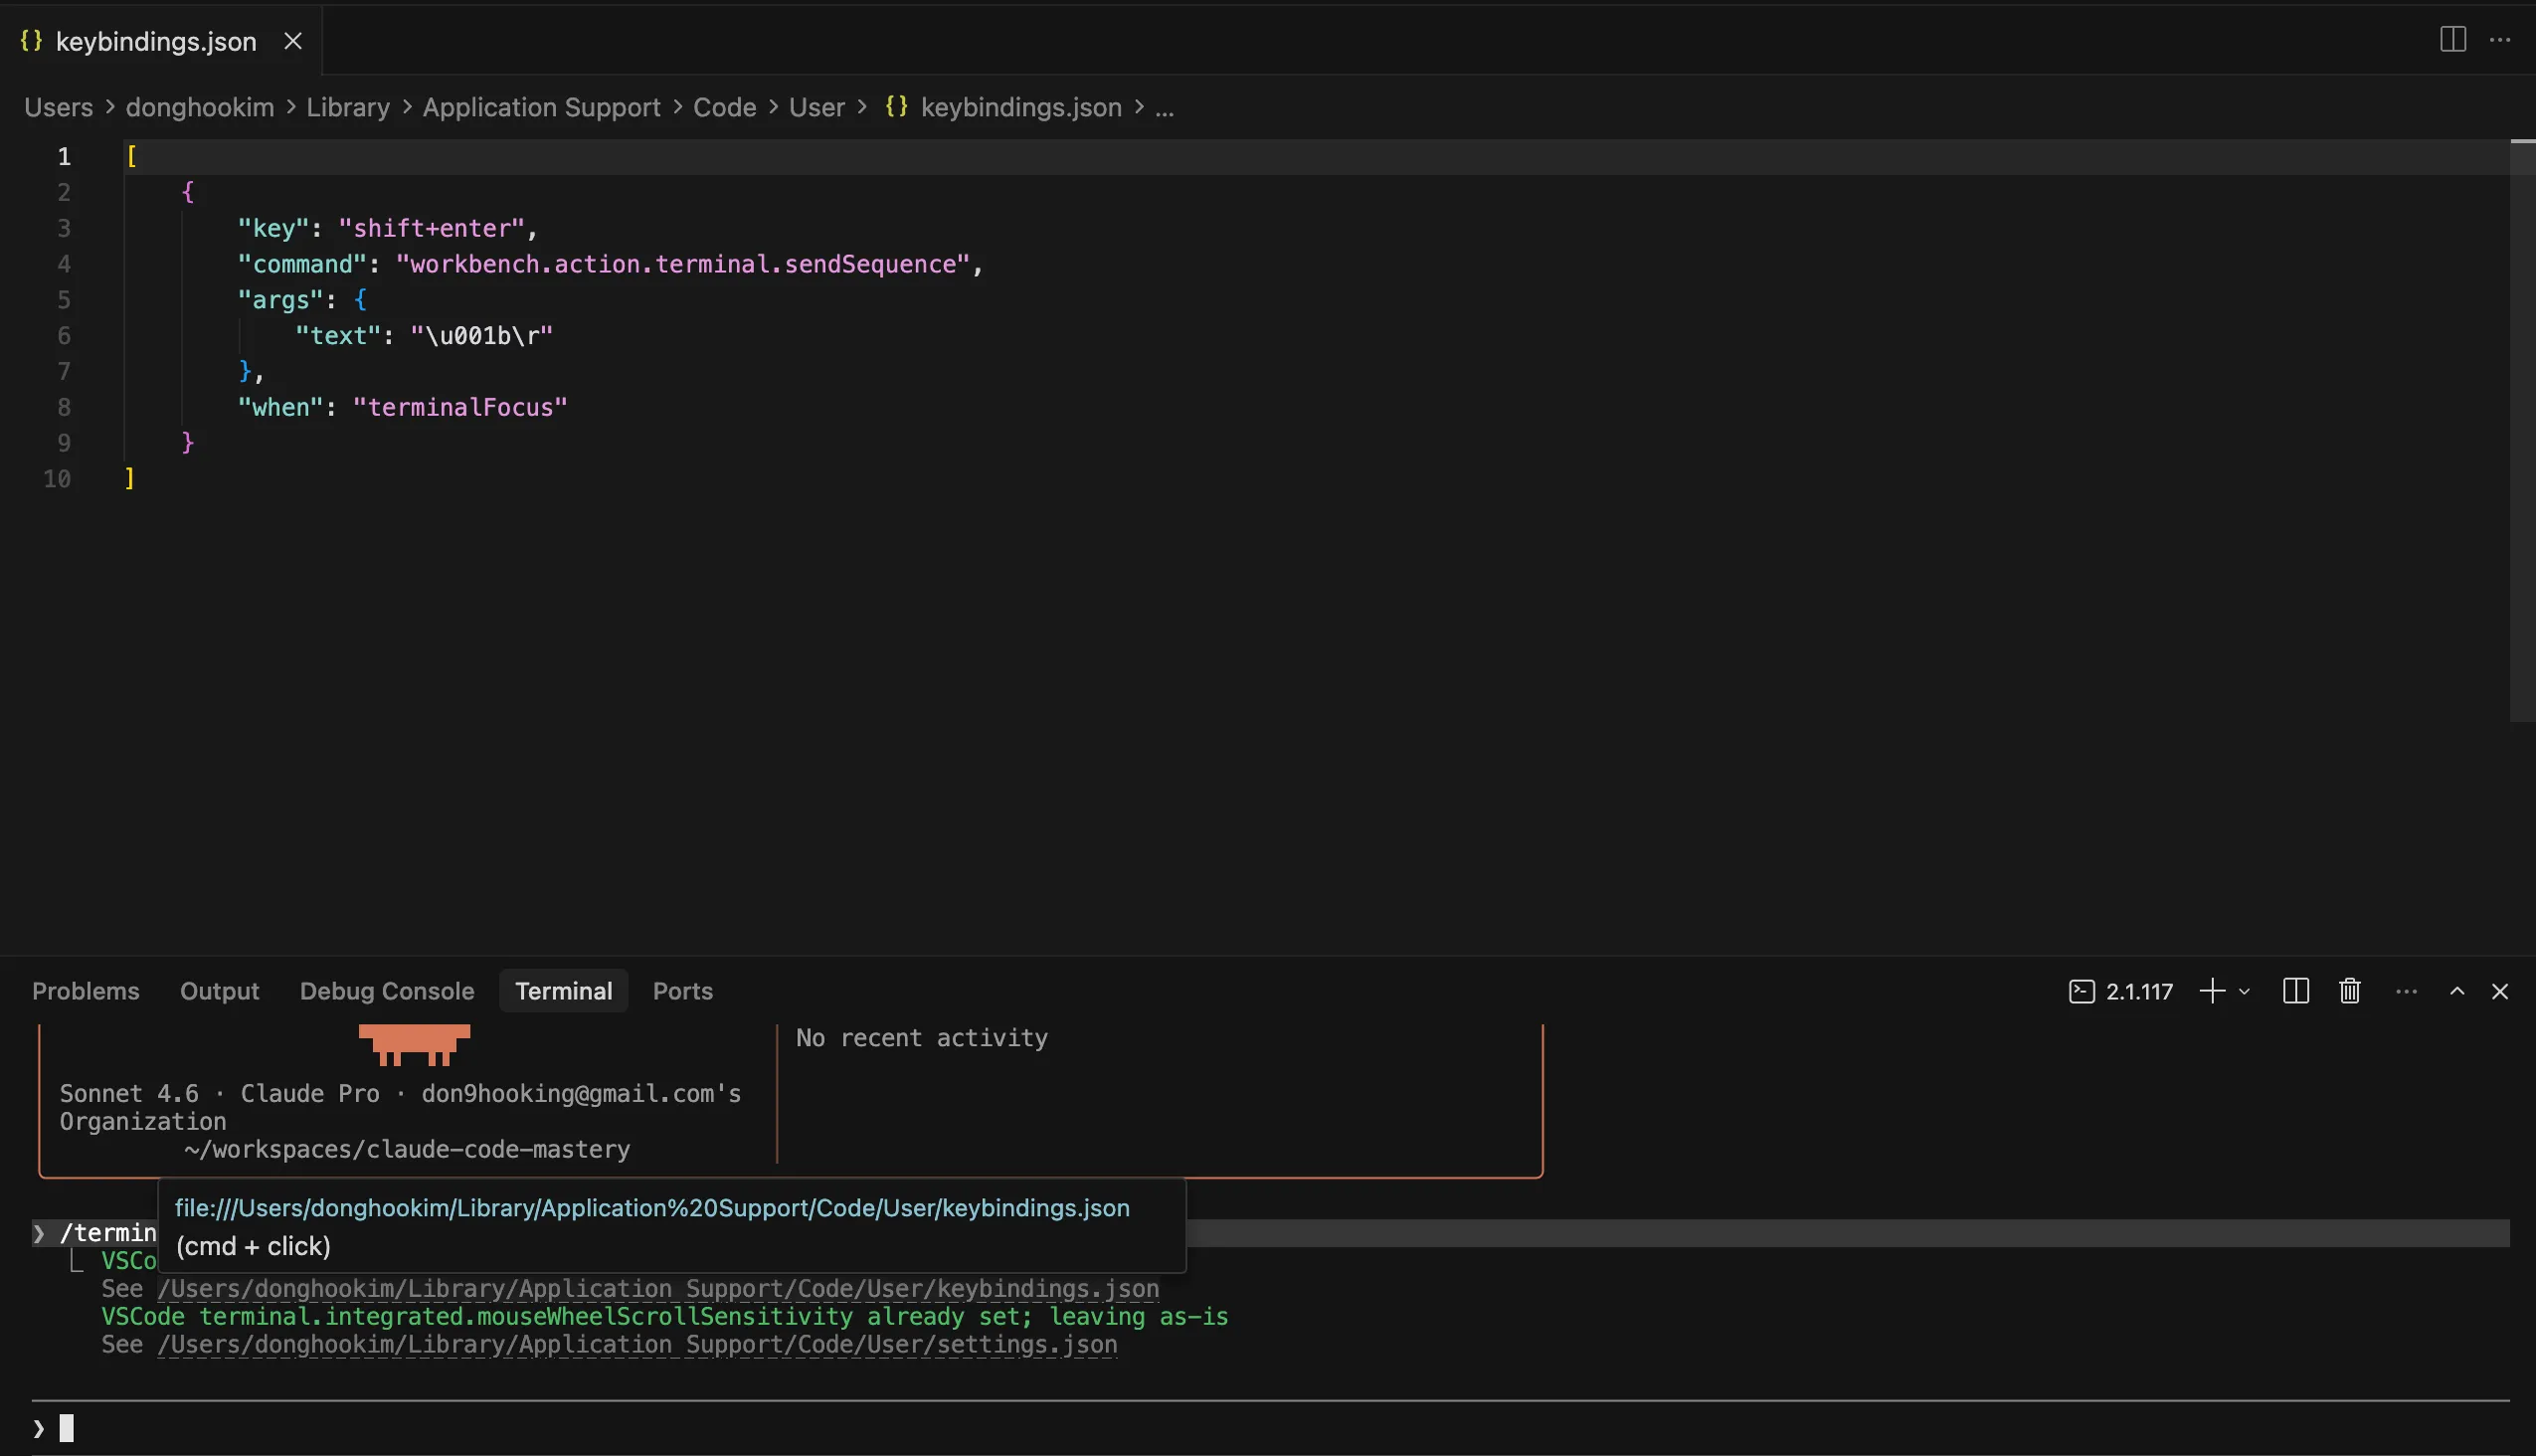Hide the bottom panel
Screen dimensions: 2536x1456
point(2499,991)
